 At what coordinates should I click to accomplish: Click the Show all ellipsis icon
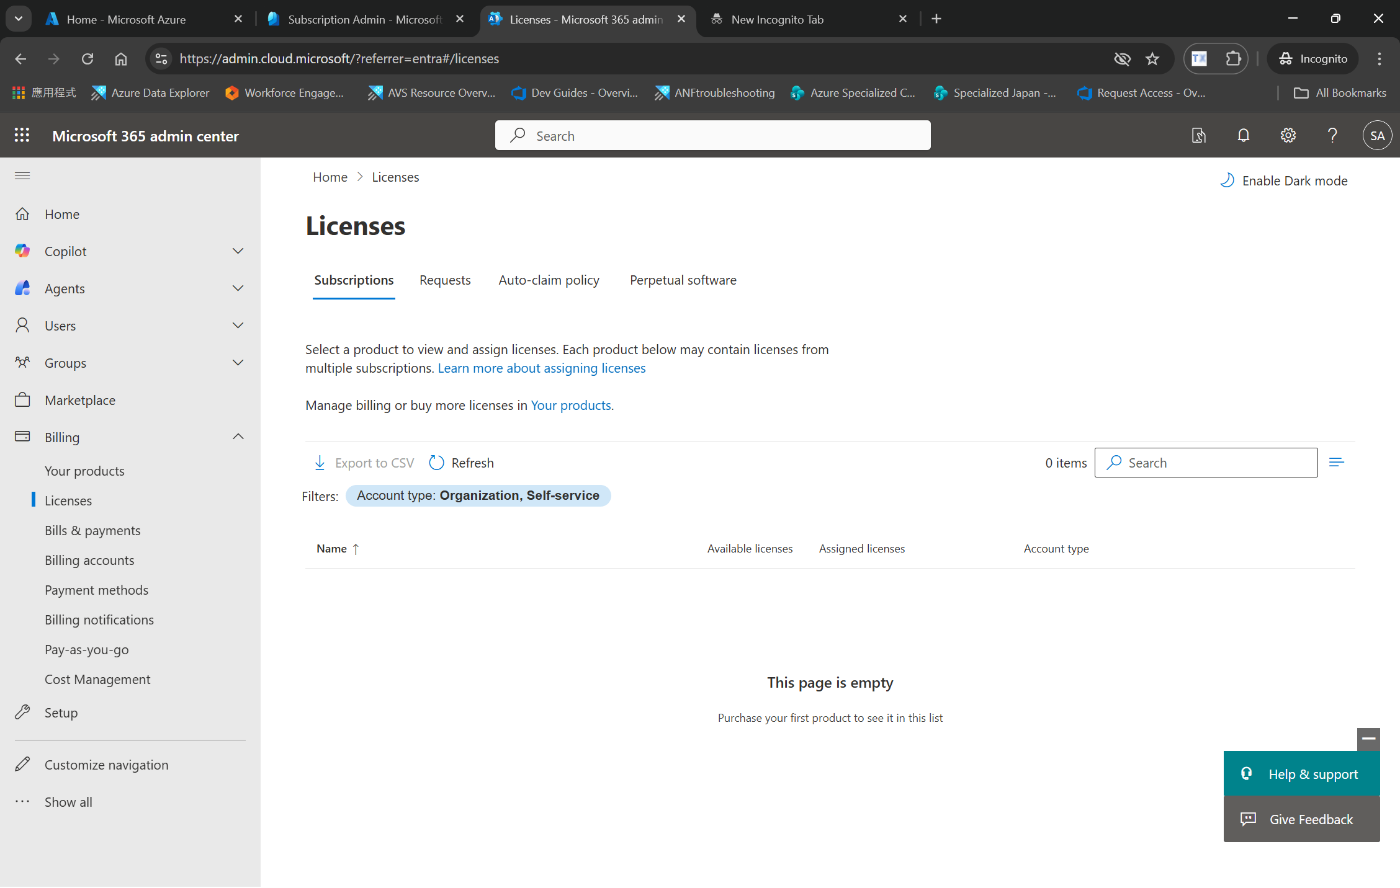tap(22, 802)
